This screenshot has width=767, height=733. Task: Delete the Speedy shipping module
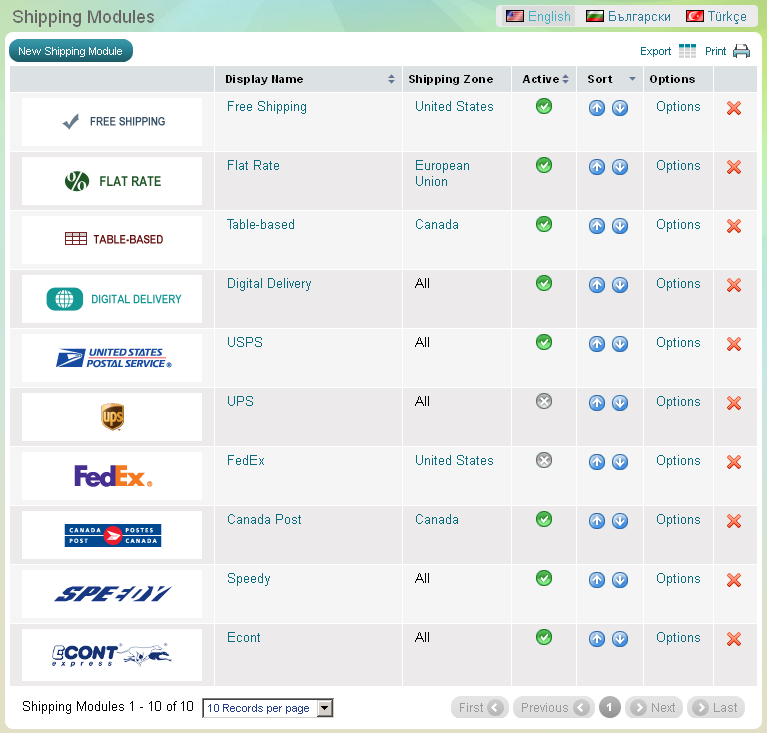tap(734, 580)
